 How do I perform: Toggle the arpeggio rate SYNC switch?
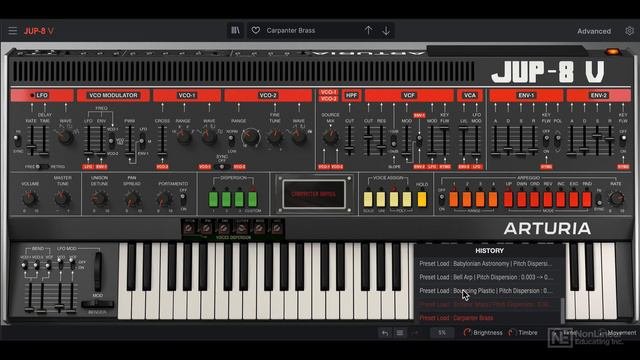(599, 200)
